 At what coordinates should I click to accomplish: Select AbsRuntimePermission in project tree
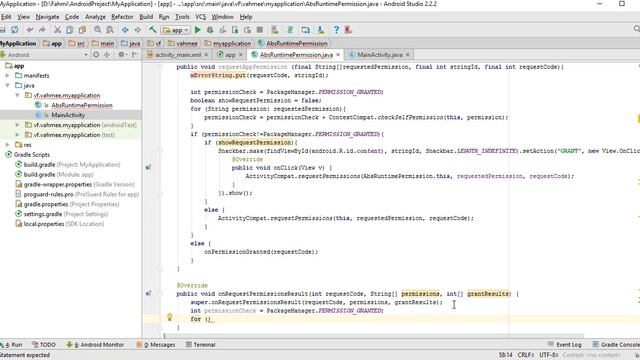tap(82, 105)
